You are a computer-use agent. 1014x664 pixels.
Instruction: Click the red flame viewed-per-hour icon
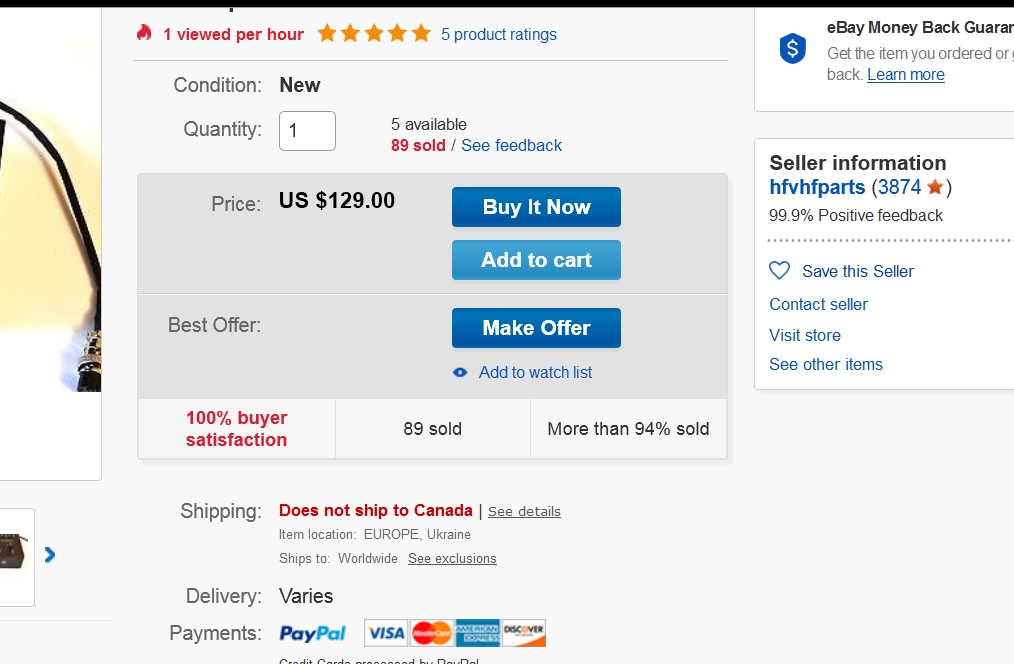144,33
